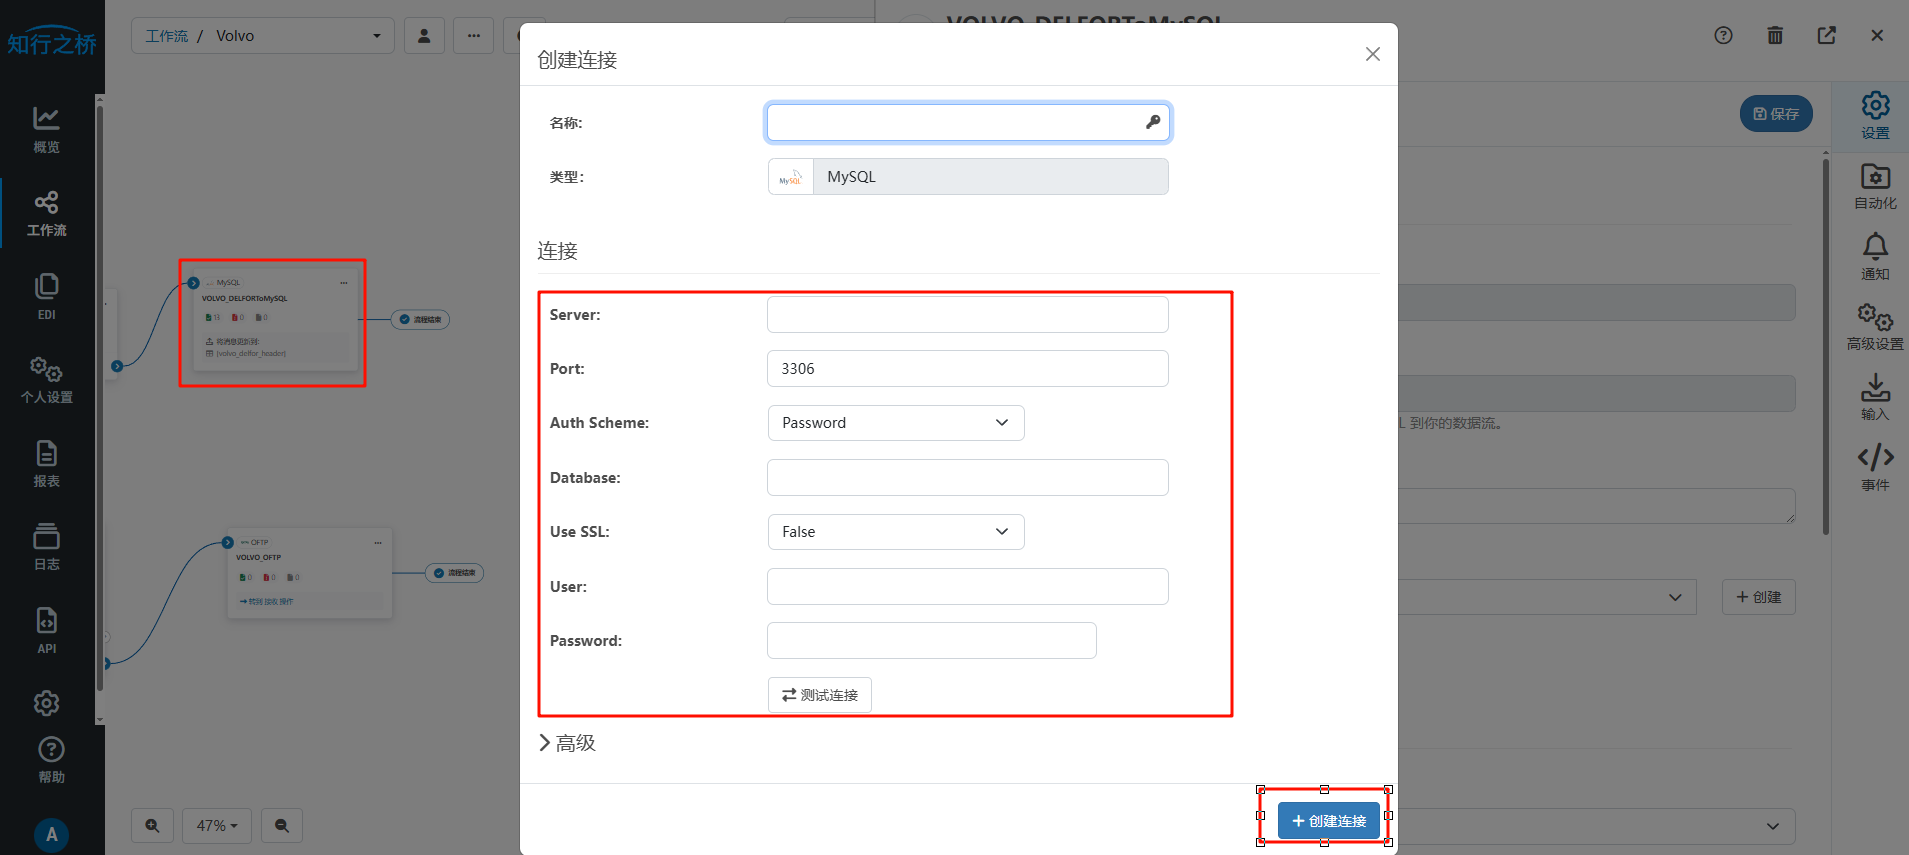Screen dimensions: 1909x855
Task: Close the 创建连接 dialog
Action: point(1372,54)
